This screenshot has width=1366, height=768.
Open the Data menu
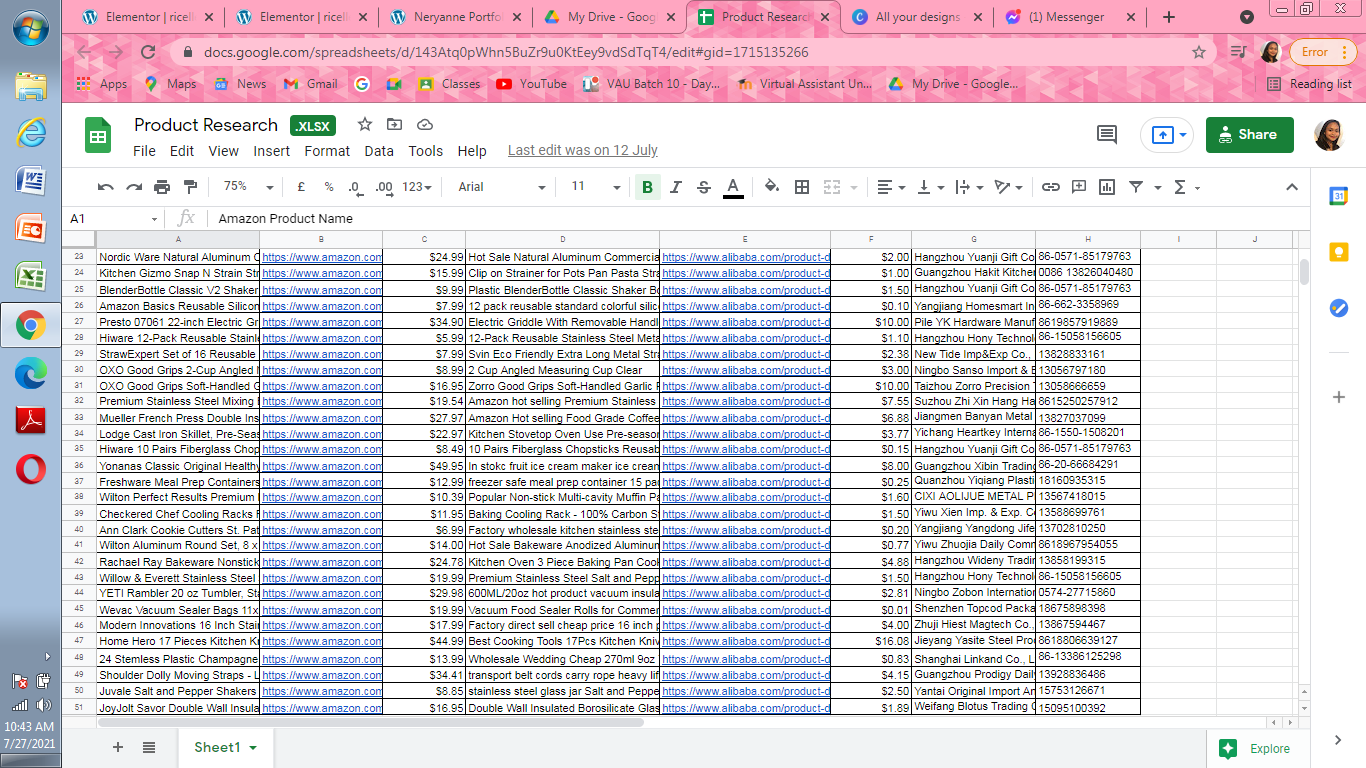(379, 151)
